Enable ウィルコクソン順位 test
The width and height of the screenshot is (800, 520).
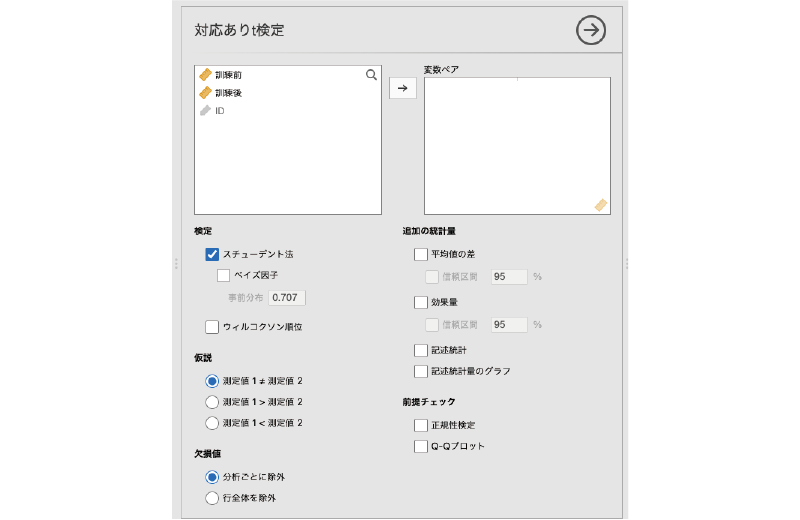(212, 326)
